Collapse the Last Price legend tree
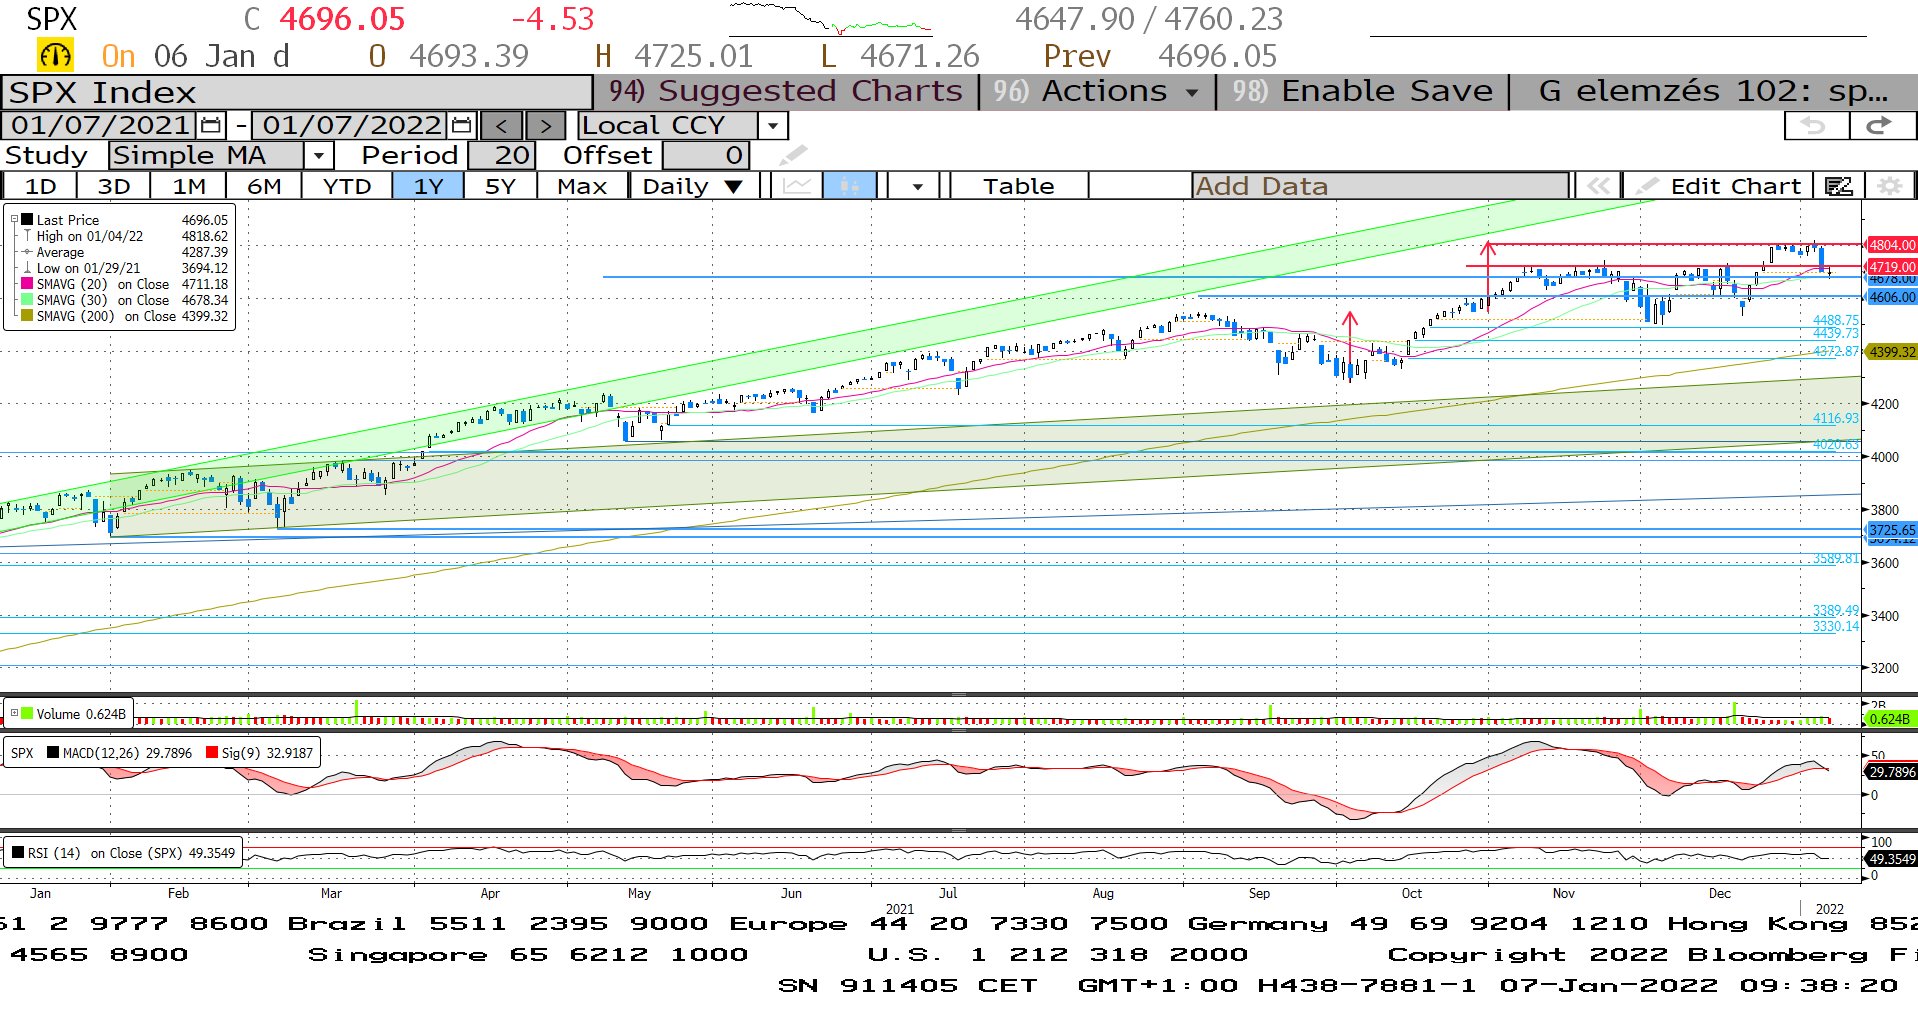The height and width of the screenshot is (1025, 1918). coord(14,219)
